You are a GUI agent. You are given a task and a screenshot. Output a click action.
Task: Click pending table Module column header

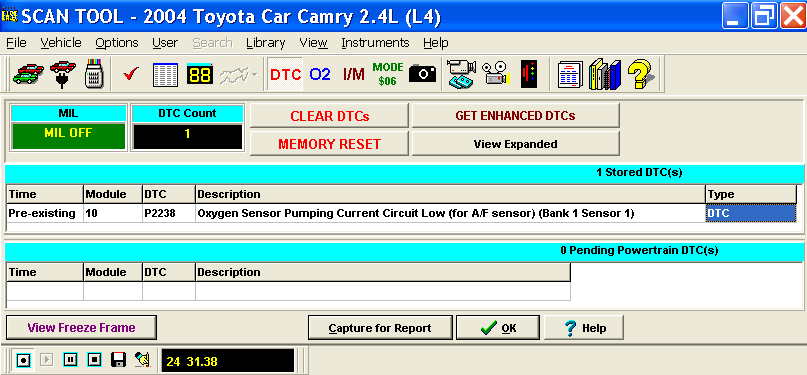(x=113, y=272)
